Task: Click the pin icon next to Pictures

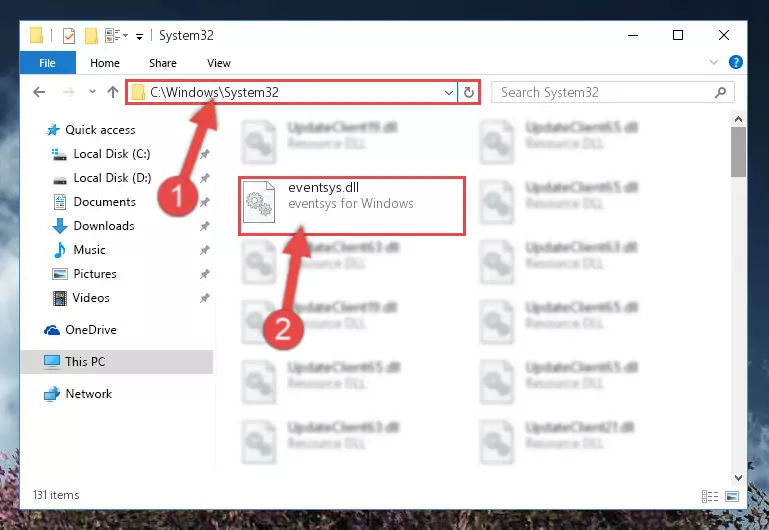Action: [205, 274]
